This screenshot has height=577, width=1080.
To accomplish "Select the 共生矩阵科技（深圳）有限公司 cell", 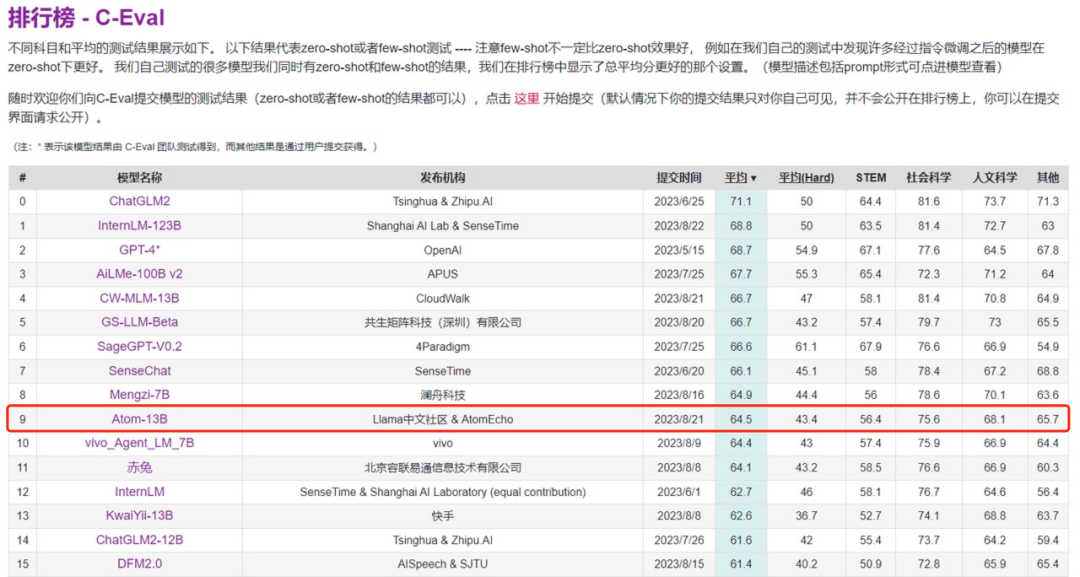I will coord(442,322).
